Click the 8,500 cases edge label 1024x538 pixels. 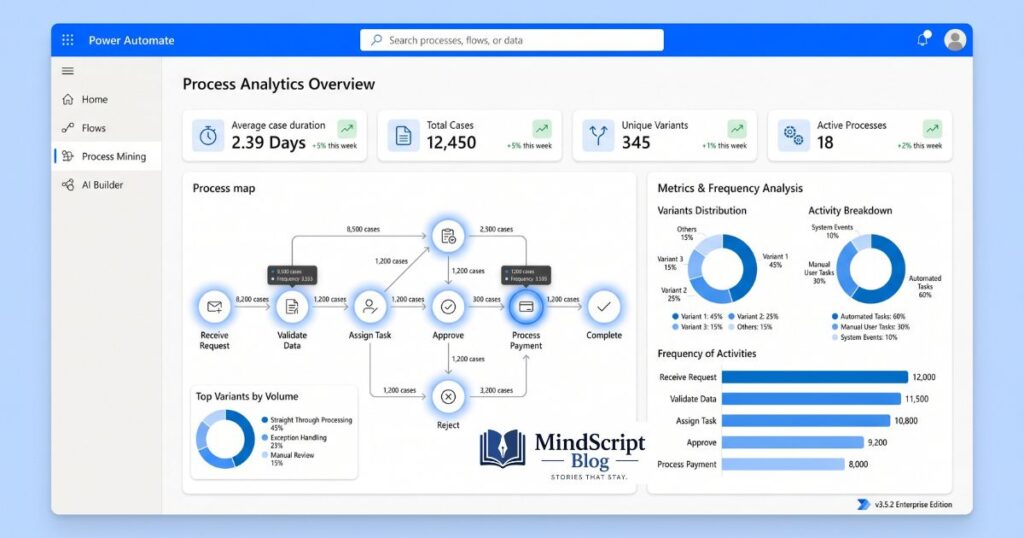click(363, 229)
